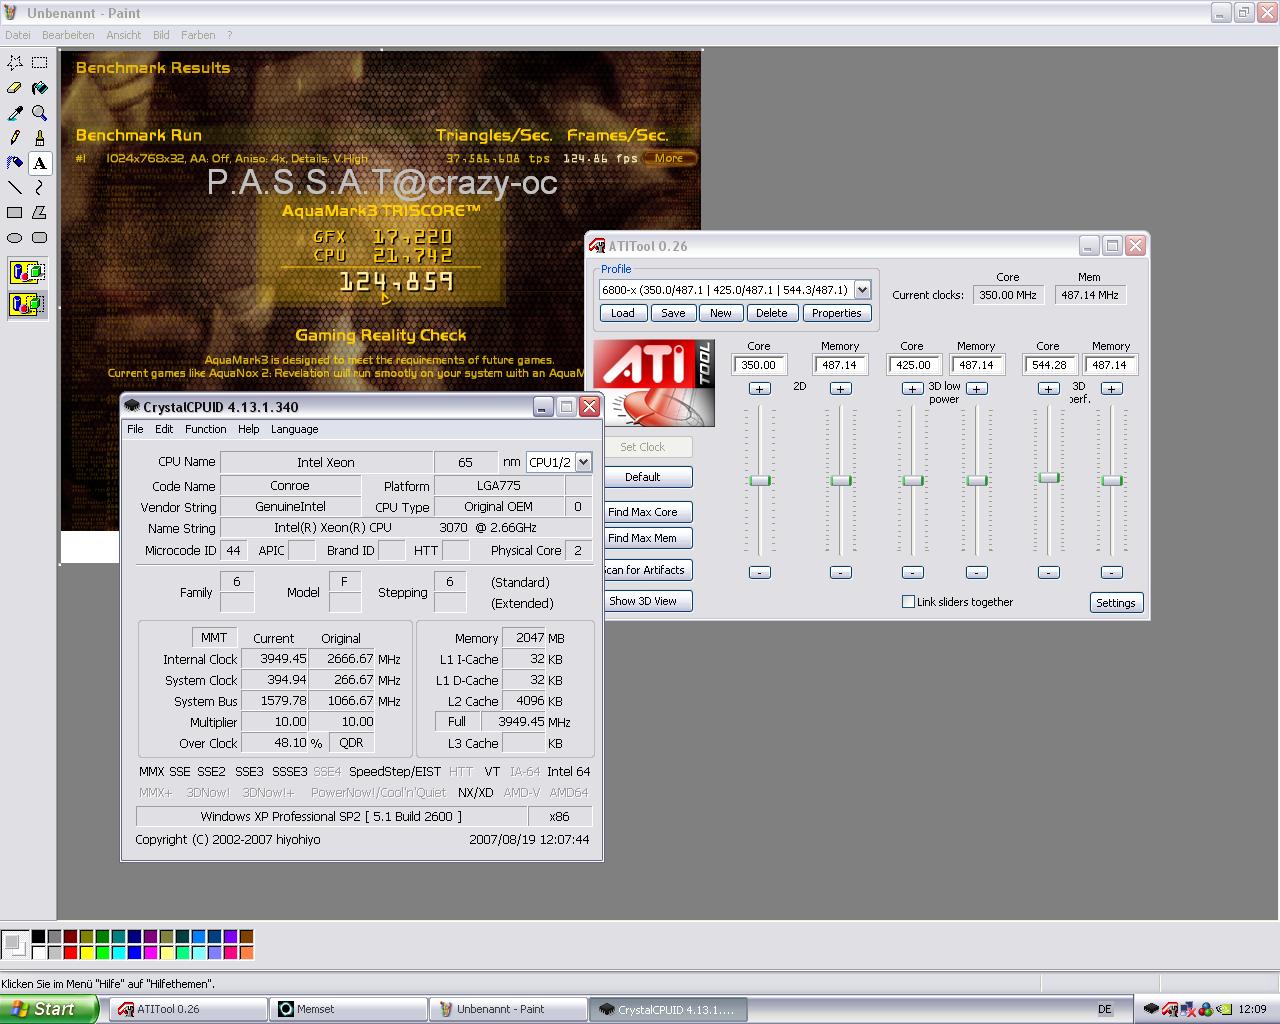Choose transparent background drawing option
Image resolution: width=1280 pixels, height=1024 pixels.
click(27, 303)
